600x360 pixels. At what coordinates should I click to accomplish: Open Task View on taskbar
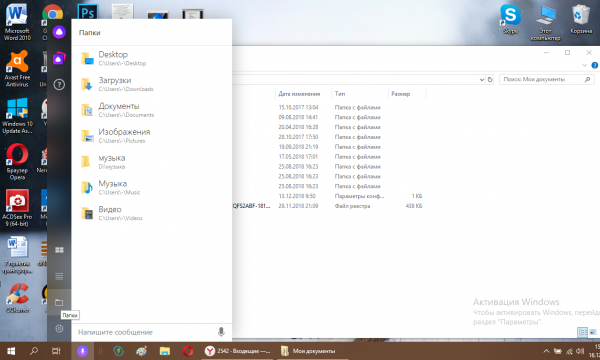click(56, 351)
